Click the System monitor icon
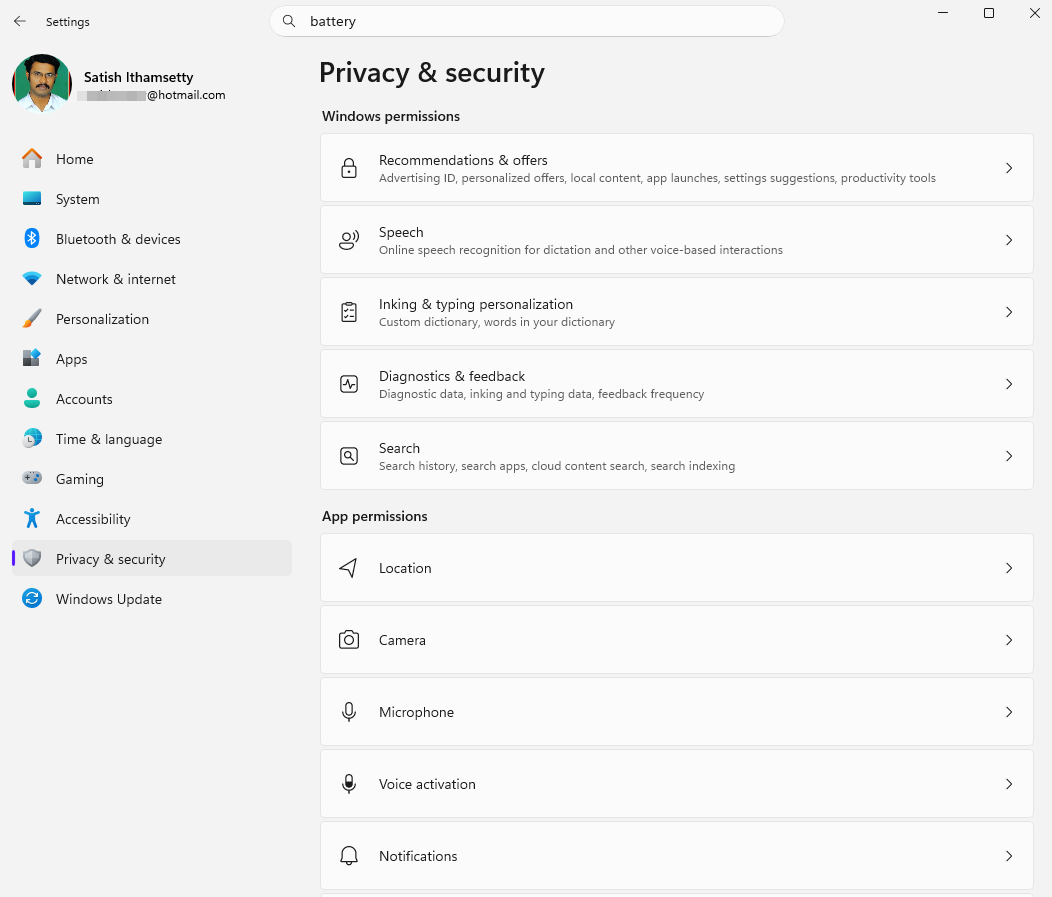 click(x=32, y=199)
